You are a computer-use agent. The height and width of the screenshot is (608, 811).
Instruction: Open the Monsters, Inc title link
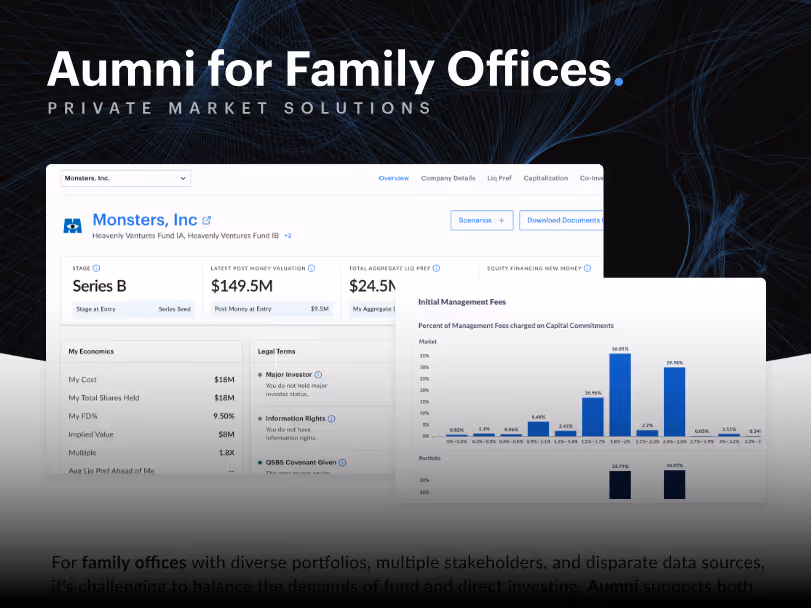click(145, 220)
